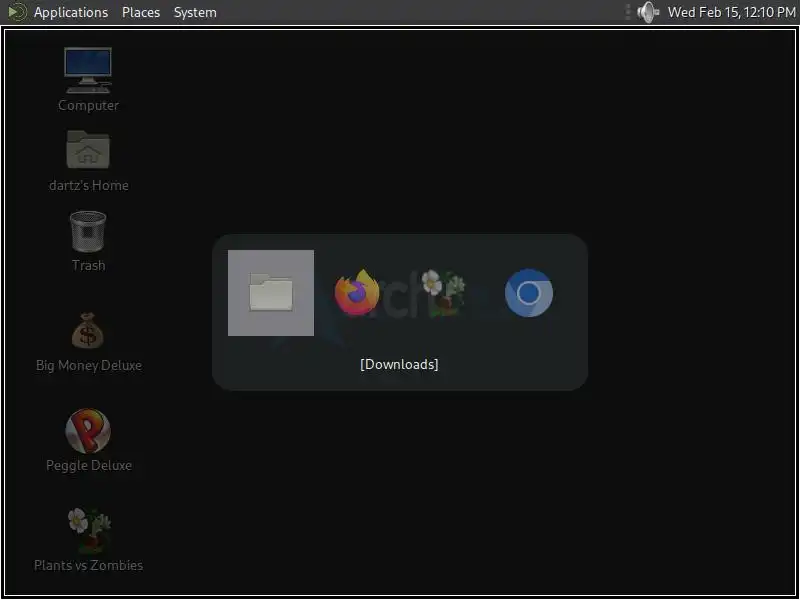Choose Chromium in the window switcher
Viewport: 800px width, 600px height.
529,293
